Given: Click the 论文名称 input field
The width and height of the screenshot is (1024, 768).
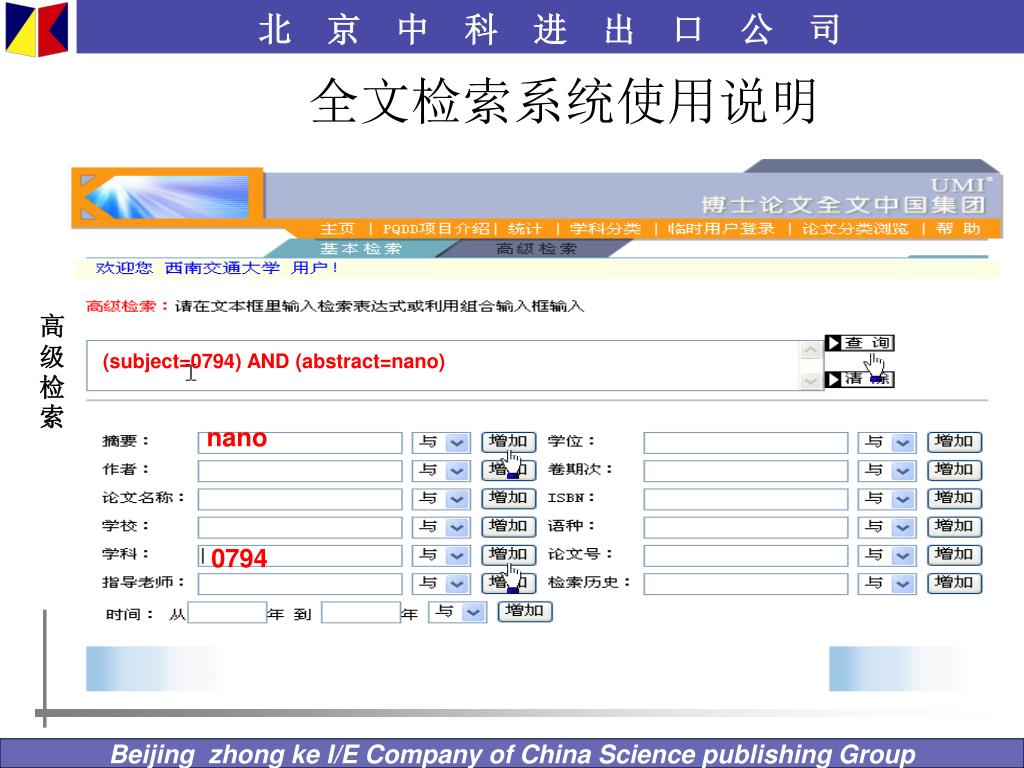Looking at the screenshot, I should 300,499.
